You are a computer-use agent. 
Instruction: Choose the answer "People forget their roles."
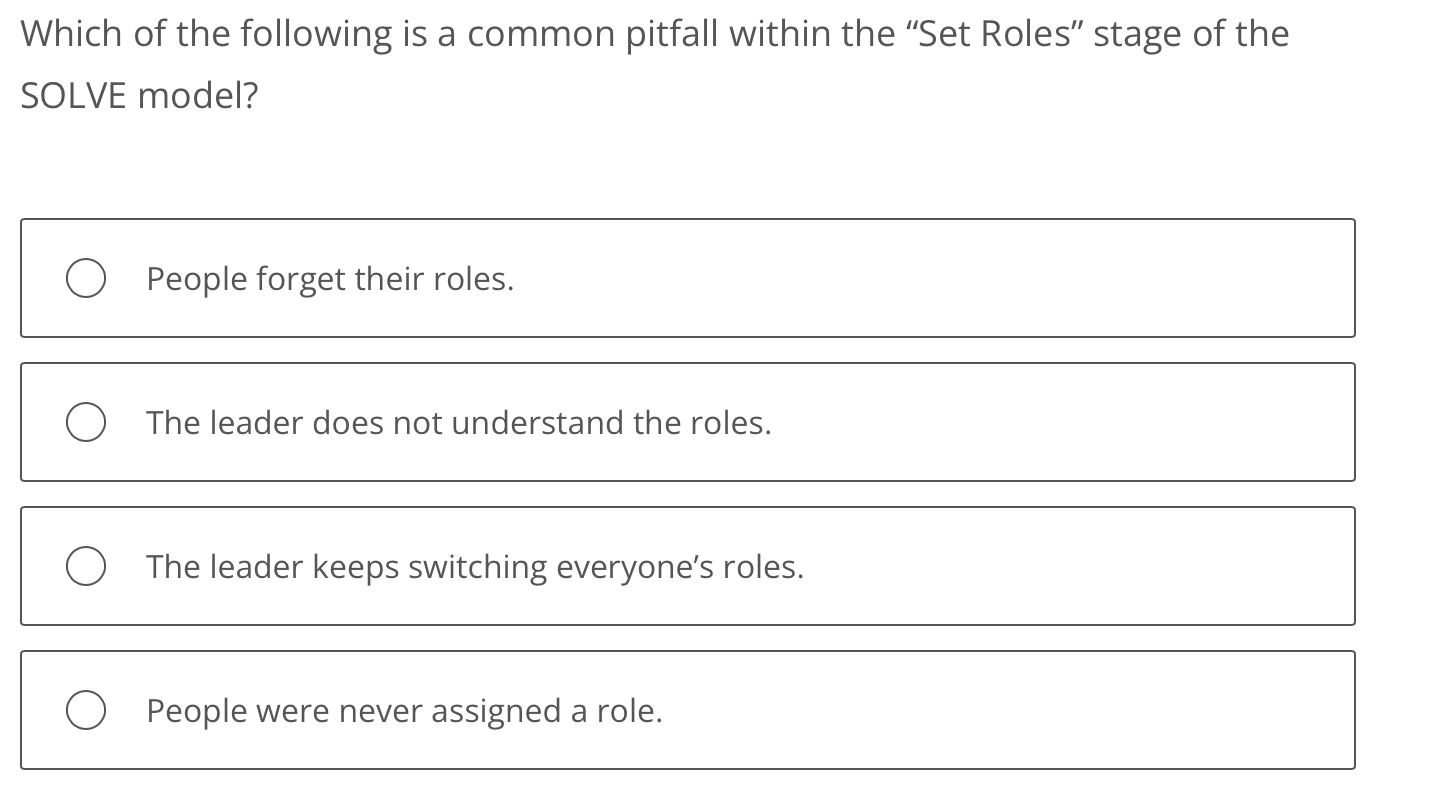(330, 278)
